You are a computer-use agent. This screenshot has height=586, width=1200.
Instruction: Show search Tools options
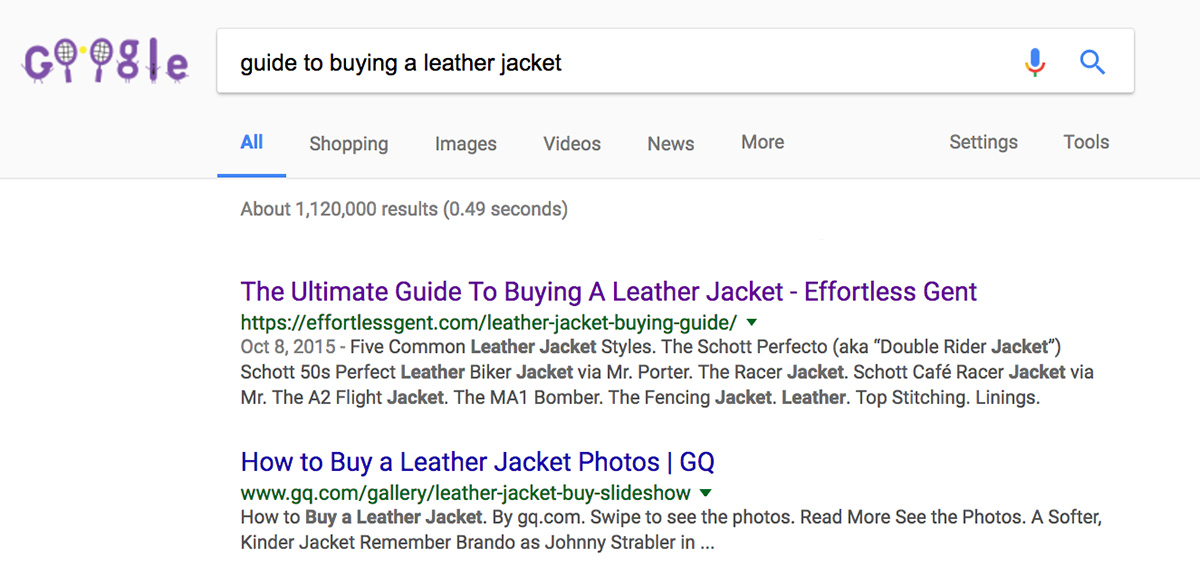(1086, 142)
